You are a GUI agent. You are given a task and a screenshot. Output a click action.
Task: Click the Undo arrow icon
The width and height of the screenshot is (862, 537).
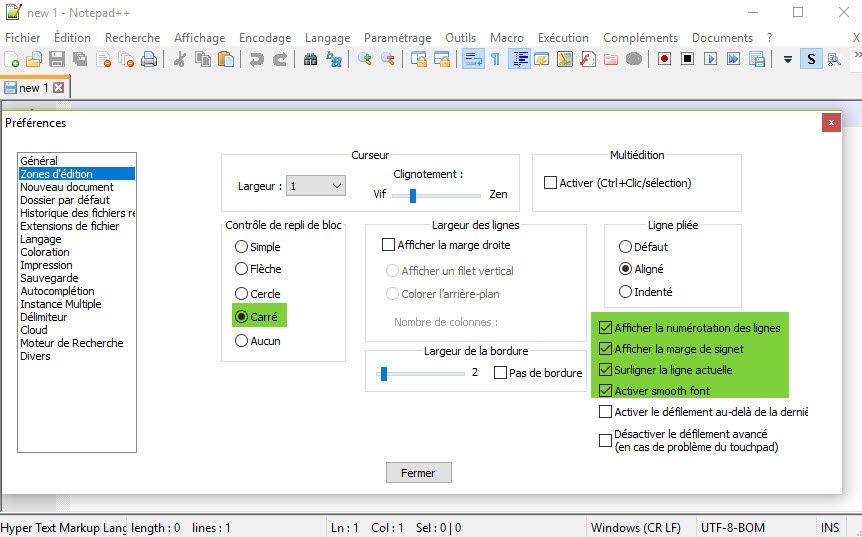pos(256,59)
